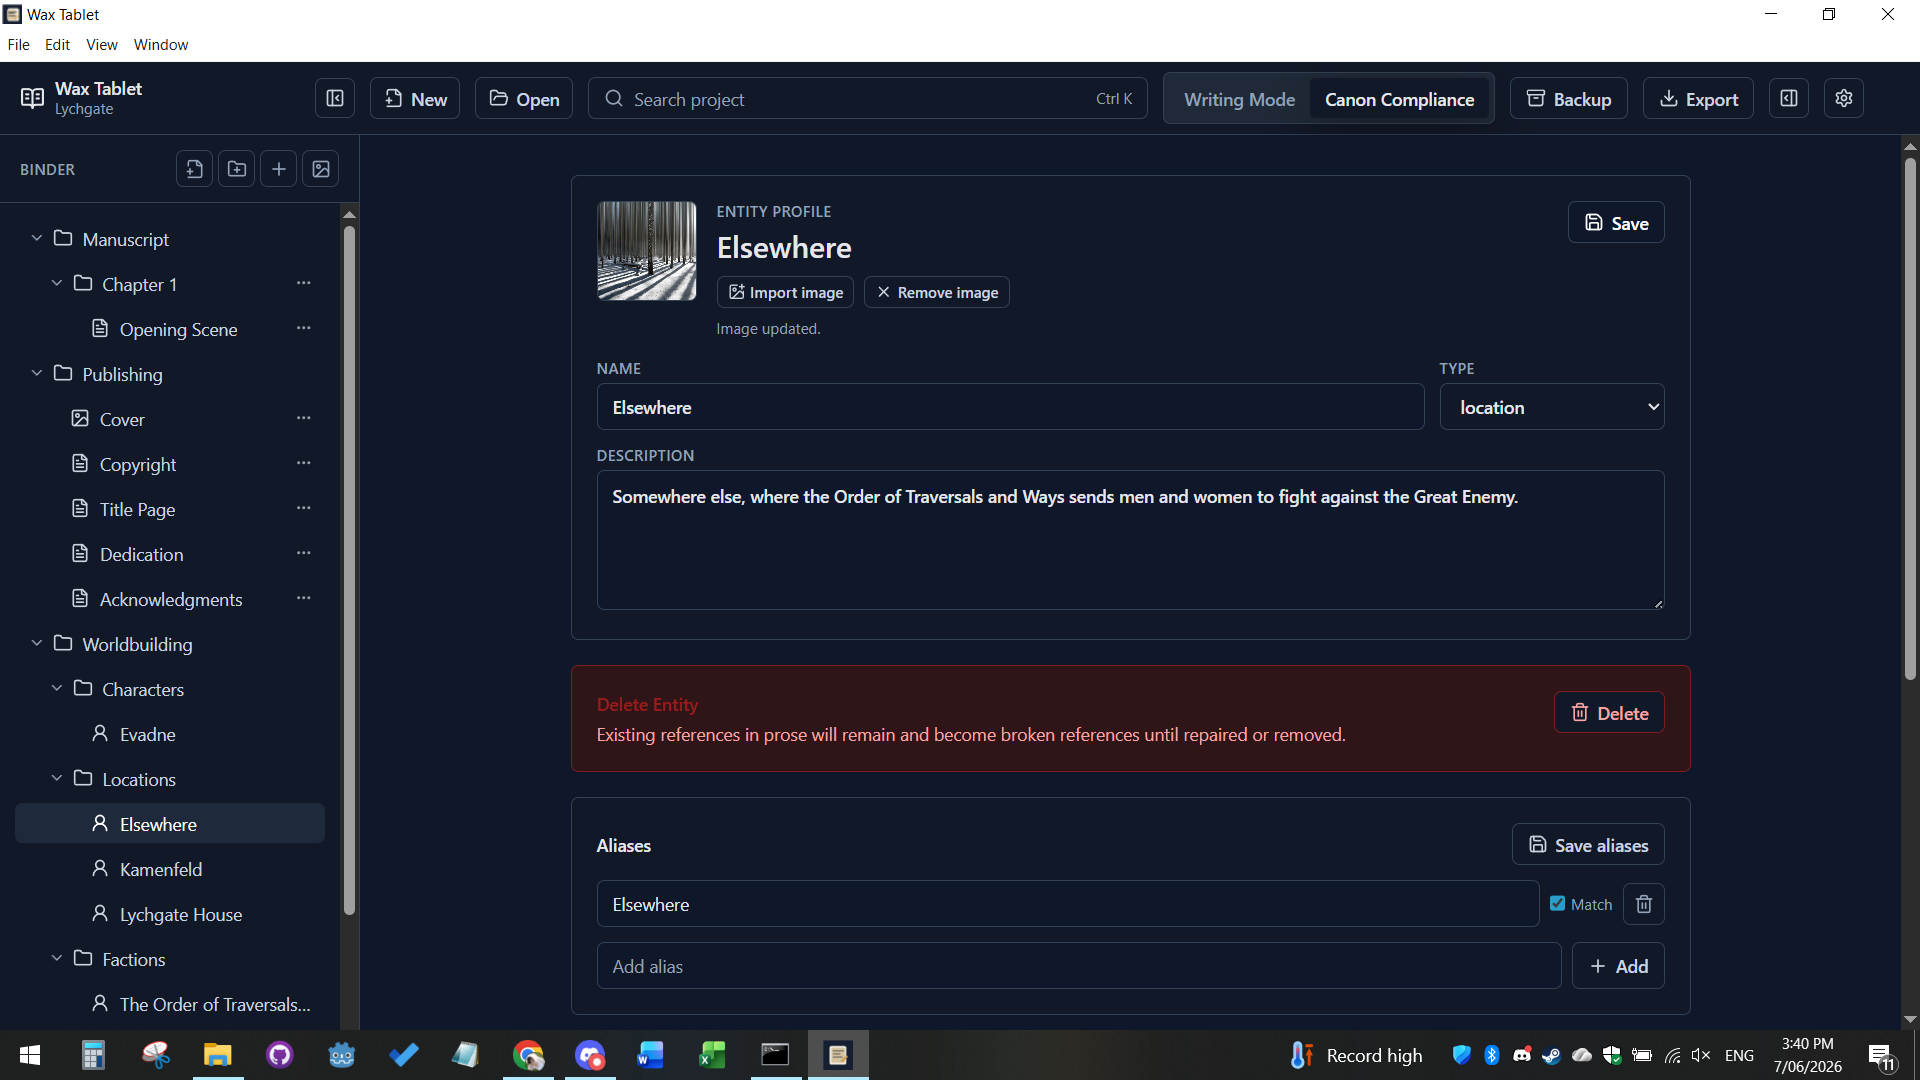Save the entity profile
This screenshot has height=1080, width=1920.
[x=1616, y=223]
